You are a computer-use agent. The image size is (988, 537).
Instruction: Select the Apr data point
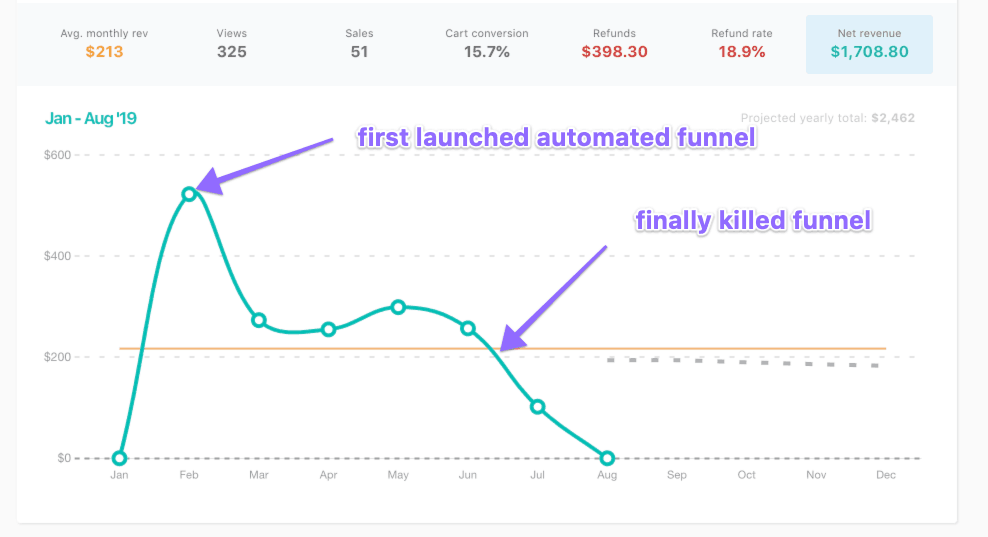(328, 329)
